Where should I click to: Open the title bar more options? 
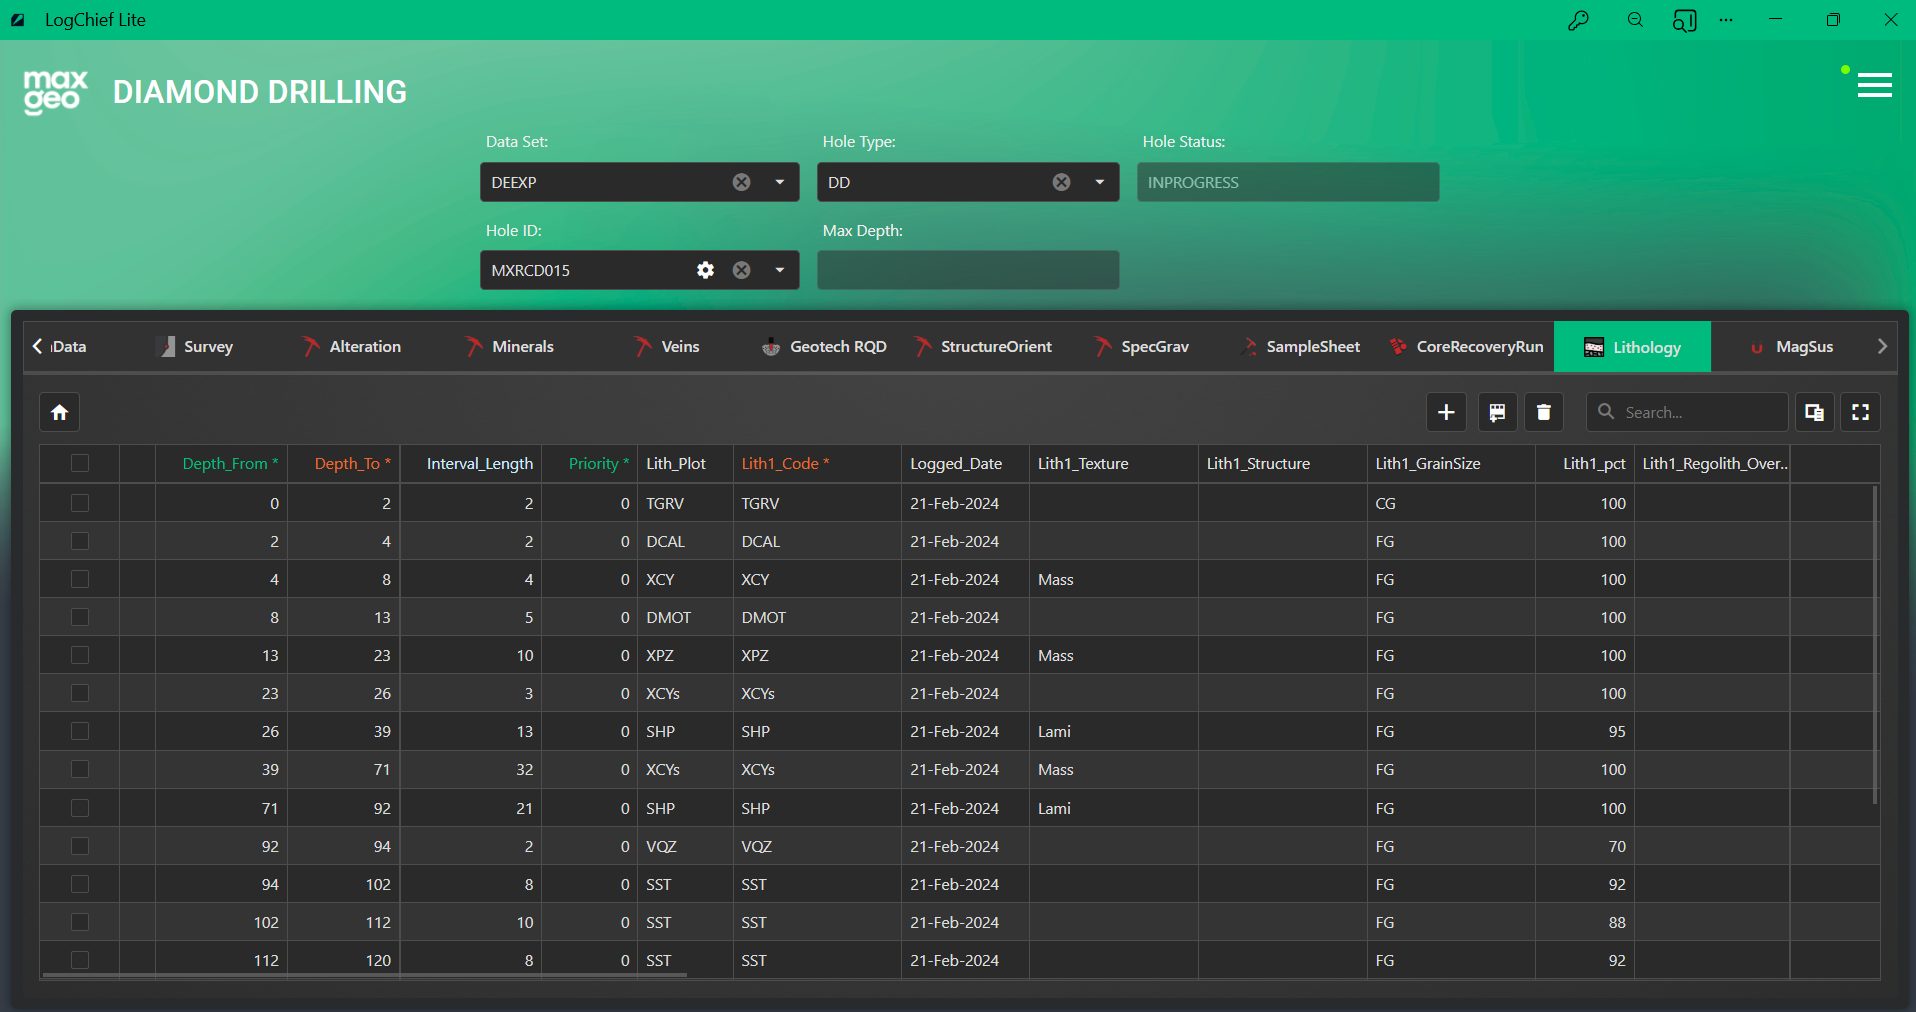(x=1726, y=20)
